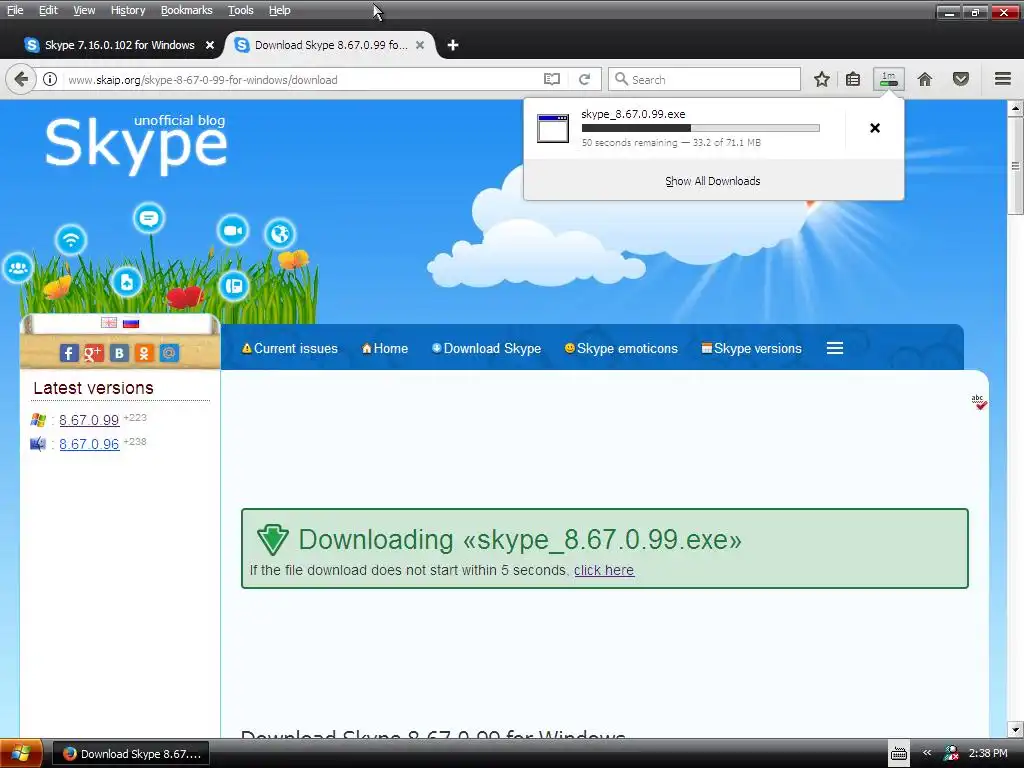Reload the current page

pyautogui.click(x=584, y=80)
